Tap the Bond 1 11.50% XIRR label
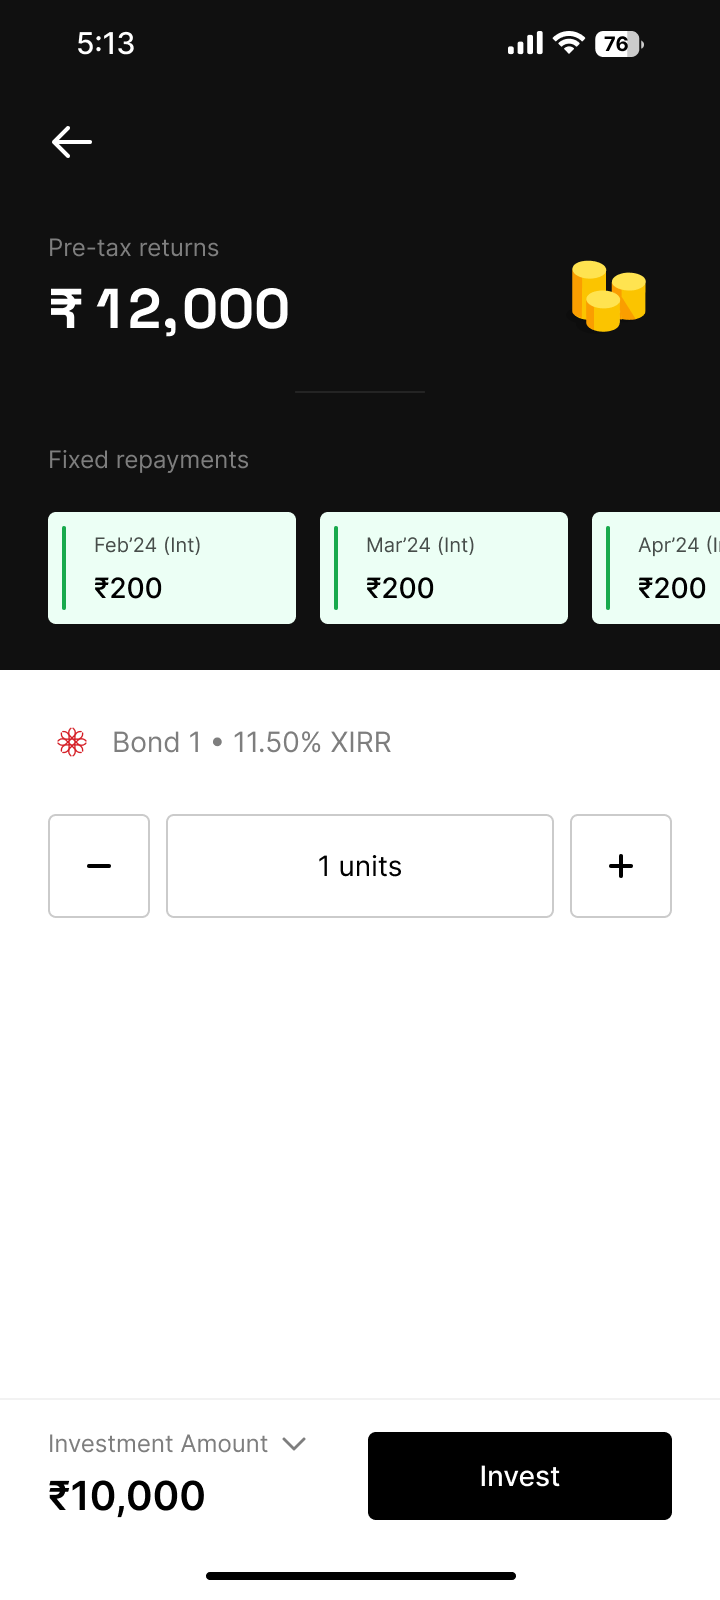This screenshot has height=1600, width=720. pyautogui.click(x=252, y=742)
